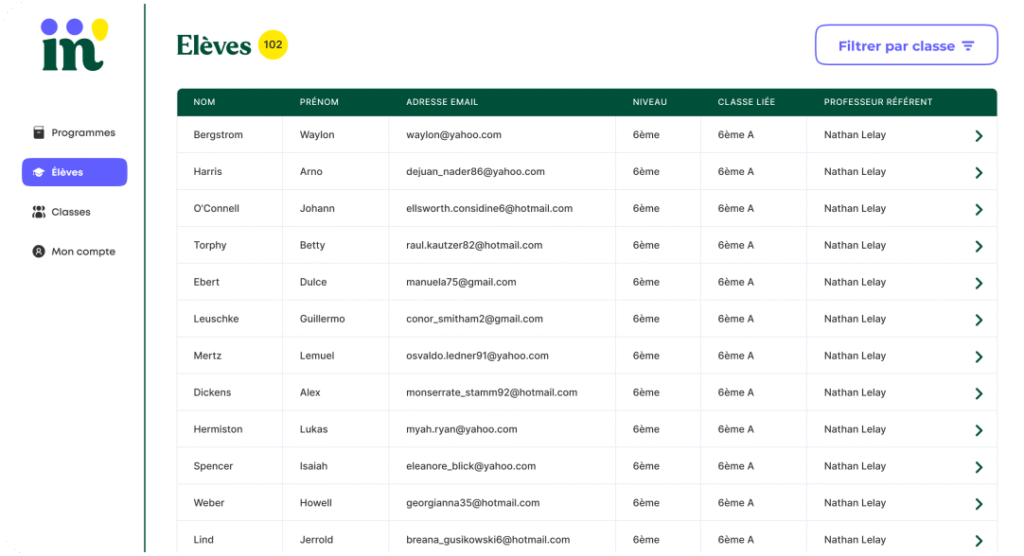
Task: Click the PROFESSEUR RÉFÉRENT column header
Action: tap(878, 102)
